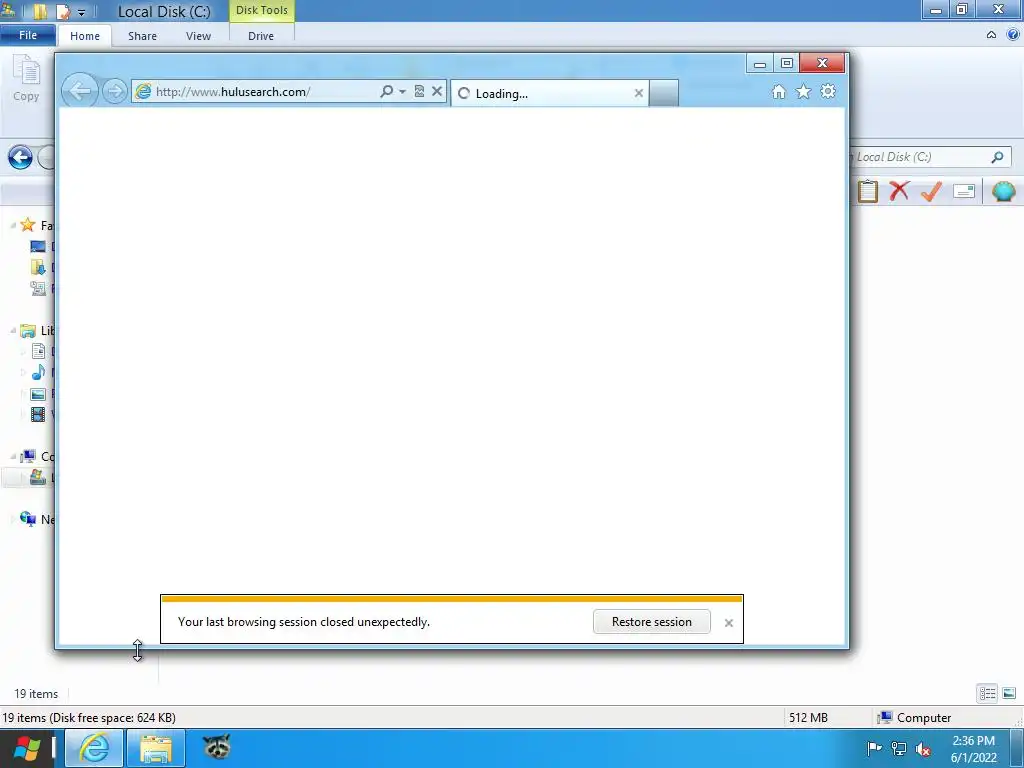Open the quick access toolbar customize dropdown
Viewport: 1024px width, 768px height.
82,12
